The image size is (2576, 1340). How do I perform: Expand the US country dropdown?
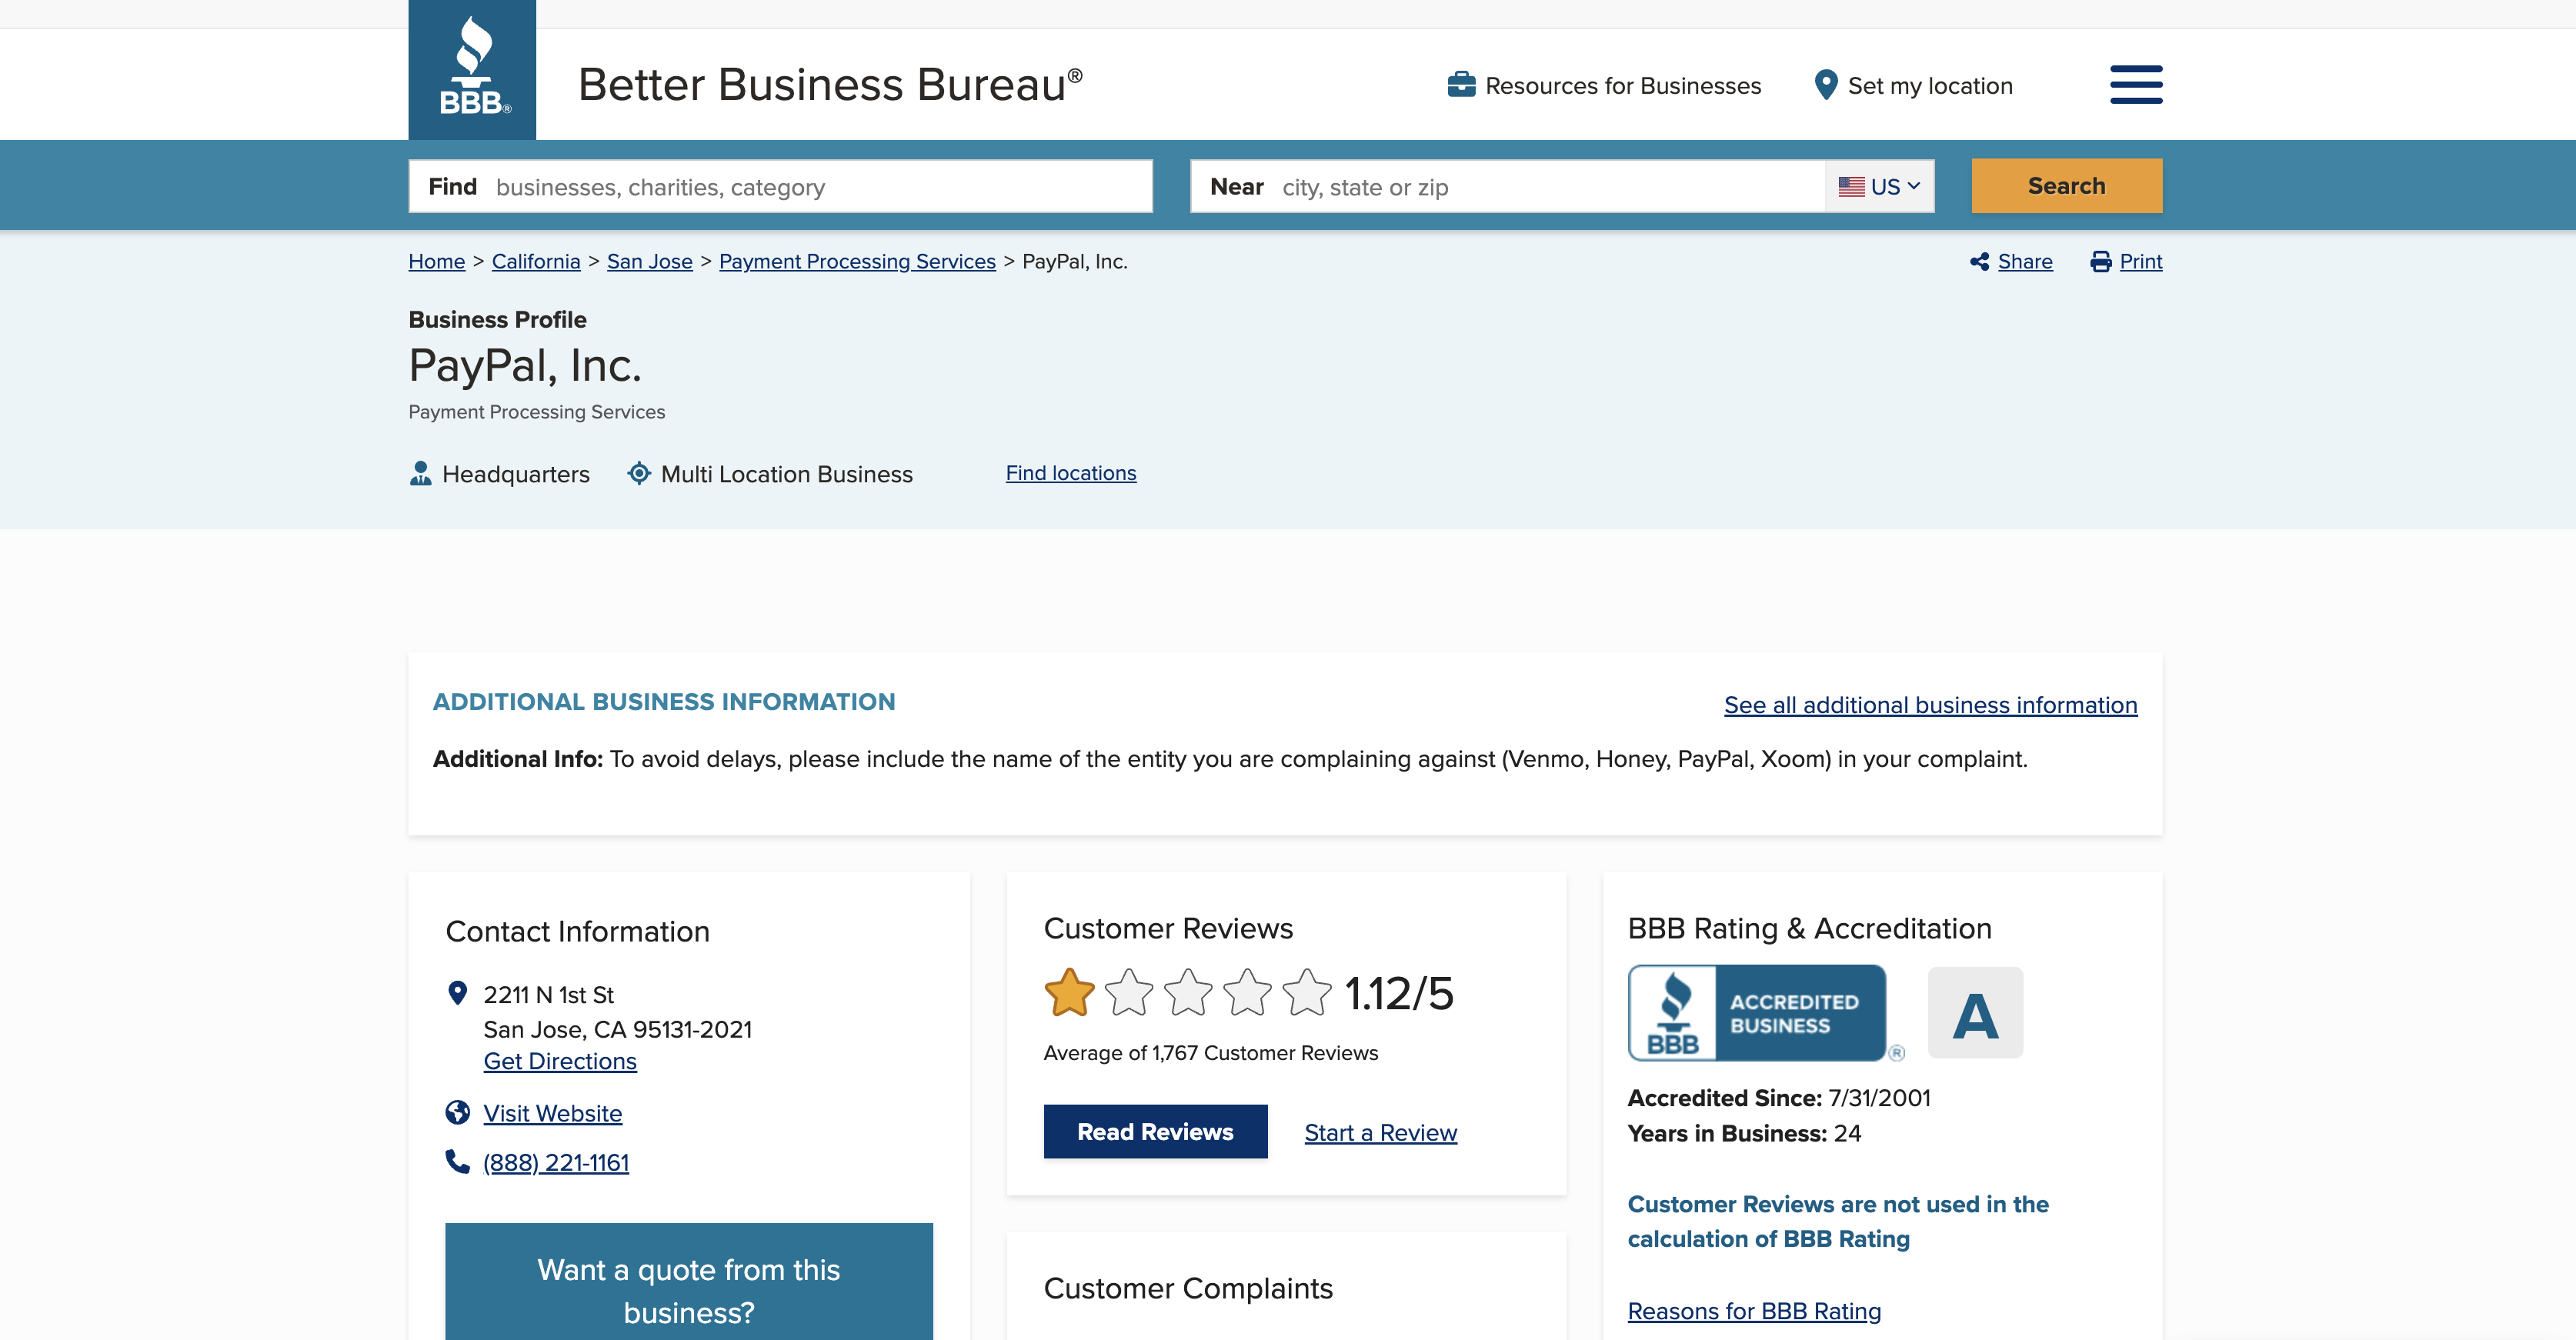(x=1879, y=187)
